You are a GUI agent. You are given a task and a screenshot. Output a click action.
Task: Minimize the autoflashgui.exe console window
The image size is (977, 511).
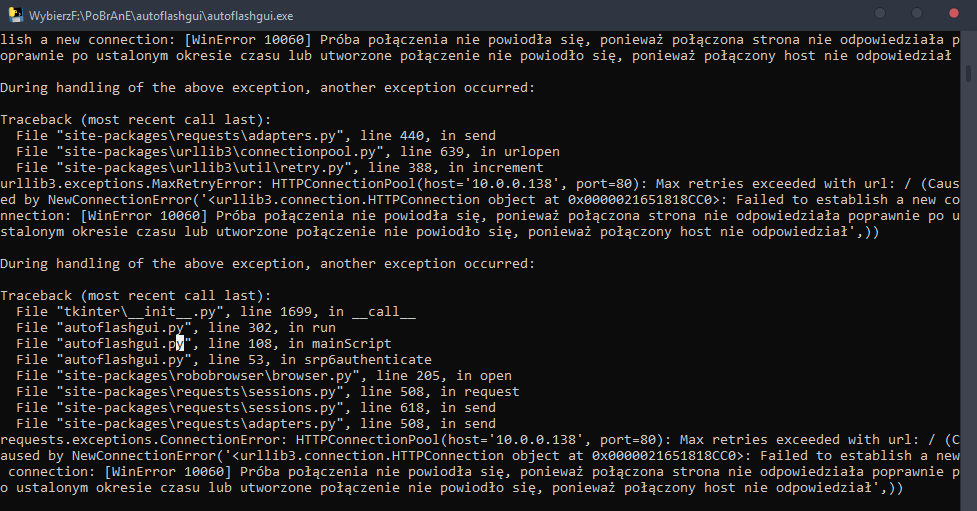click(880, 12)
